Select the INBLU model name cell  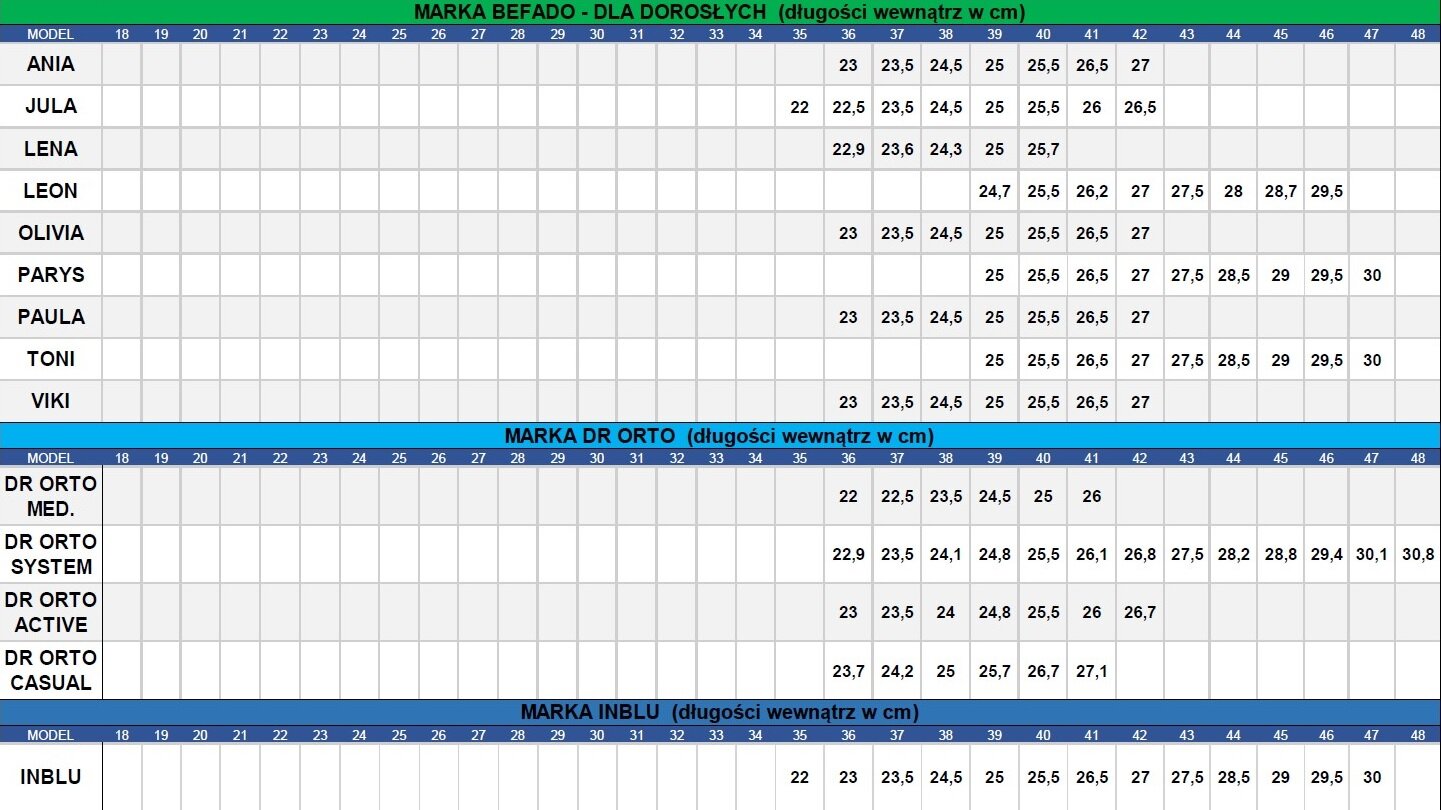[51, 777]
